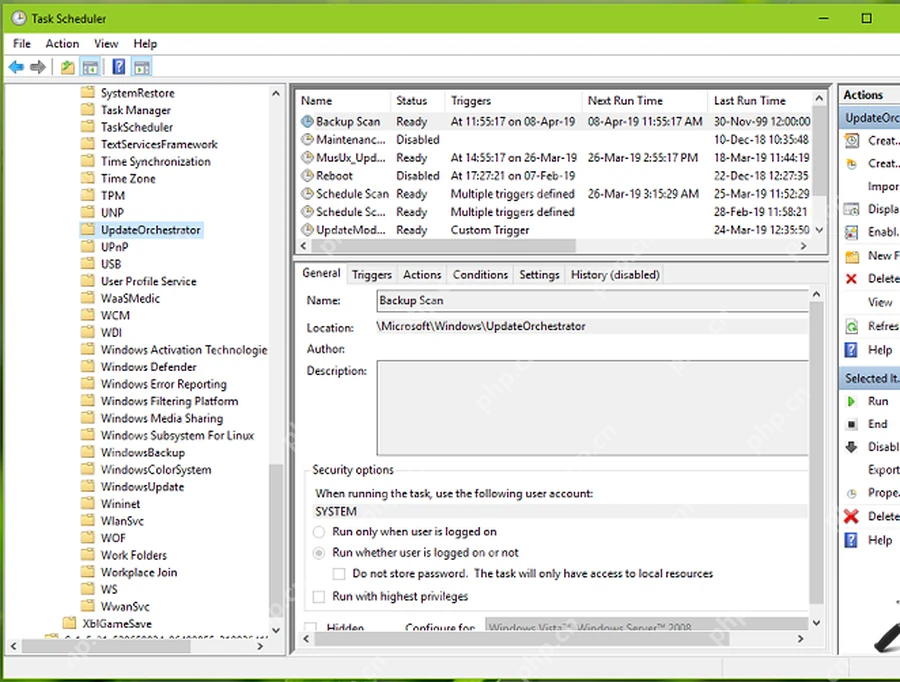Sort by the Status column header

pos(417,100)
